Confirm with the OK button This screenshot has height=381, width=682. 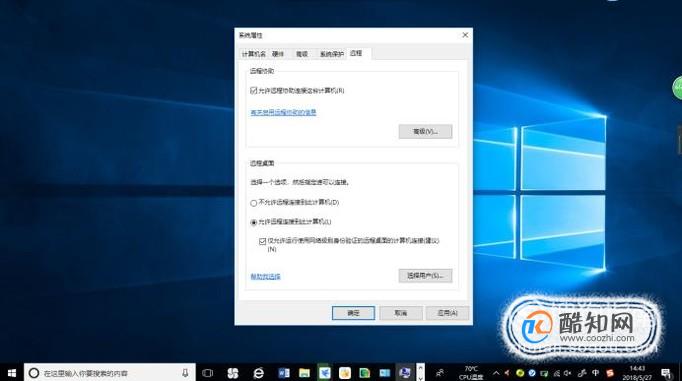tap(353, 313)
